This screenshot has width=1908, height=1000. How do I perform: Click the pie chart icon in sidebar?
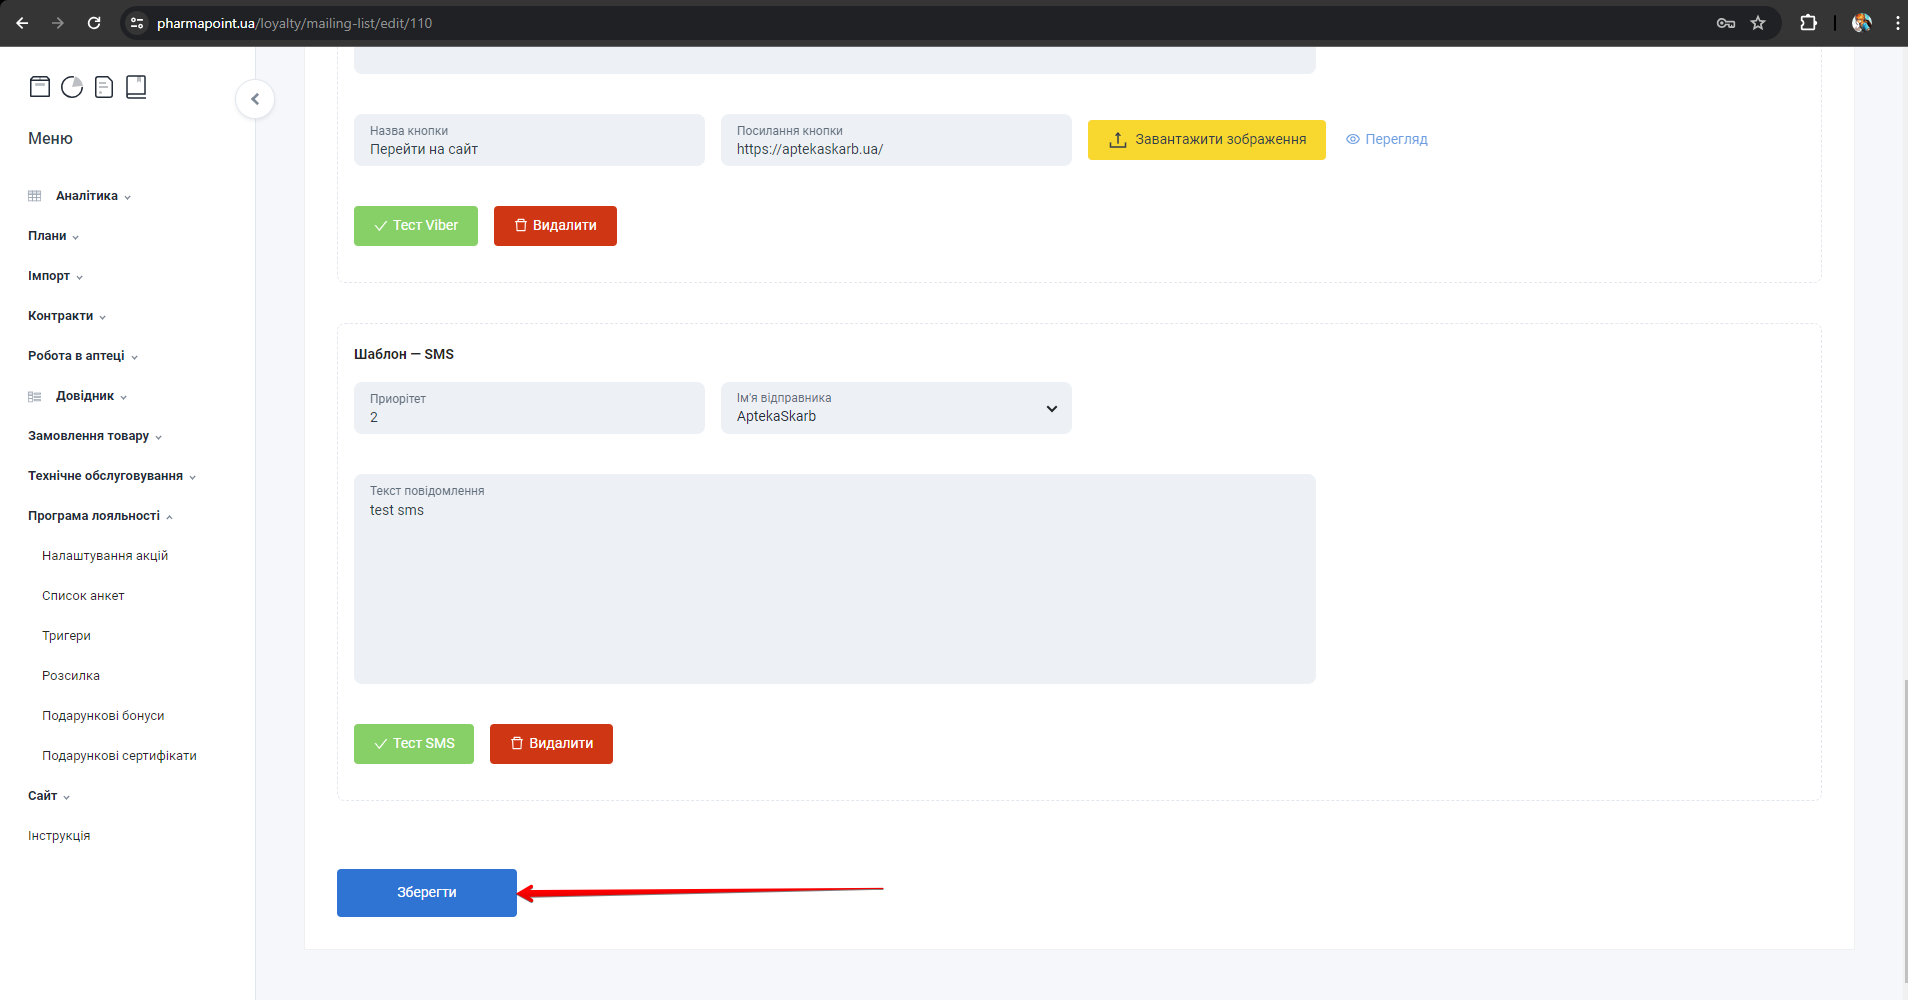point(72,87)
